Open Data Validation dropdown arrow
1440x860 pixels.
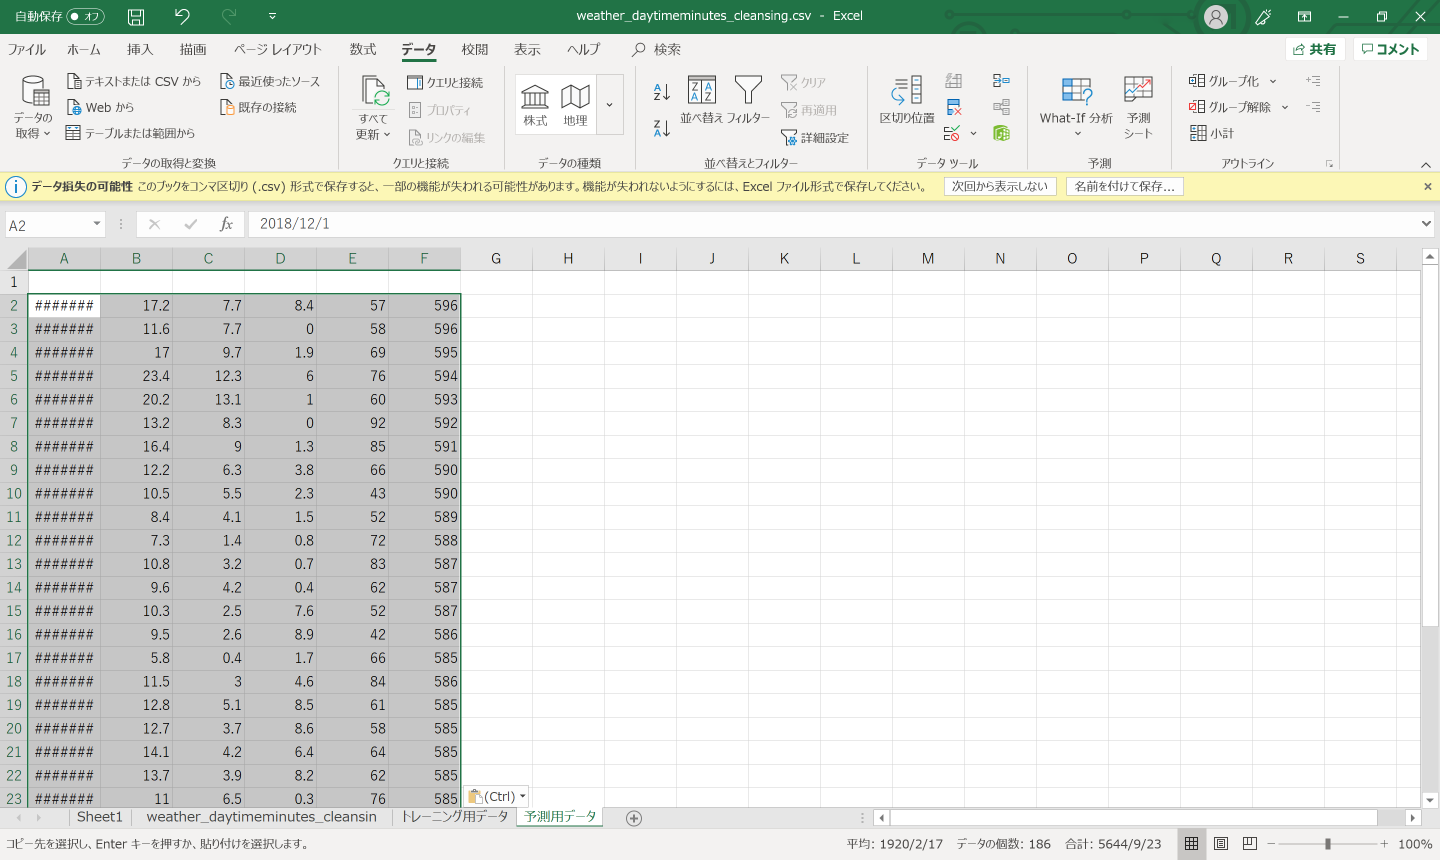click(x=973, y=133)
